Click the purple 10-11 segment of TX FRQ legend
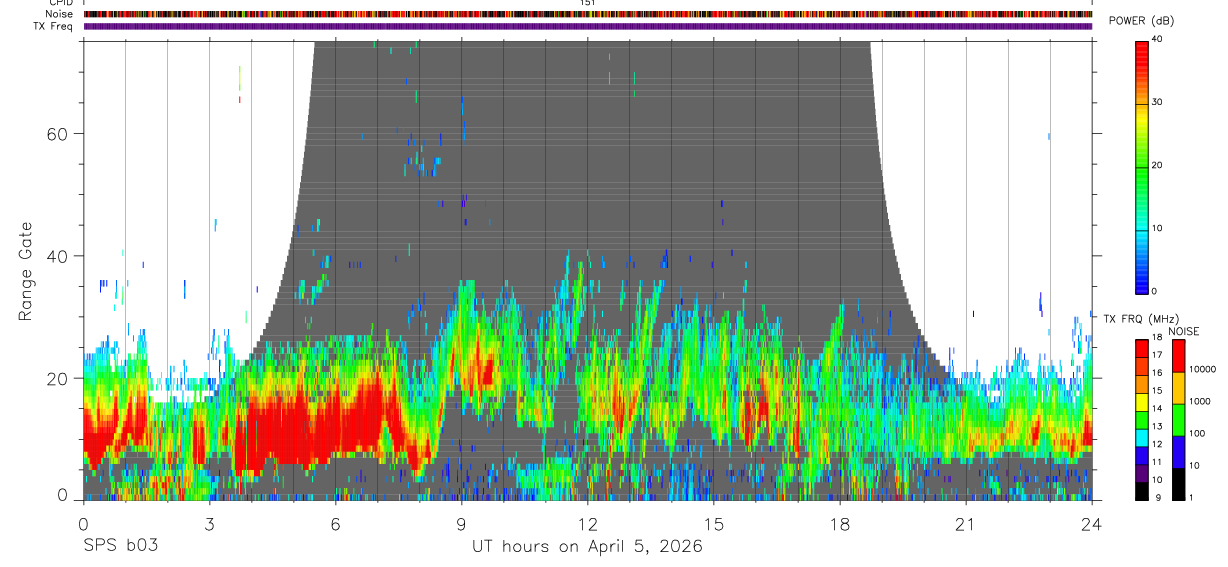Image resolution: width=1228 pixels, height=567 pixels. click(1142, 472)
